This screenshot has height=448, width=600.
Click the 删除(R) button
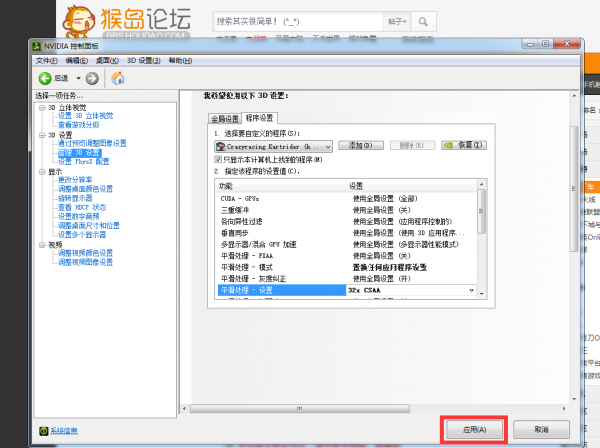point(412,145)
